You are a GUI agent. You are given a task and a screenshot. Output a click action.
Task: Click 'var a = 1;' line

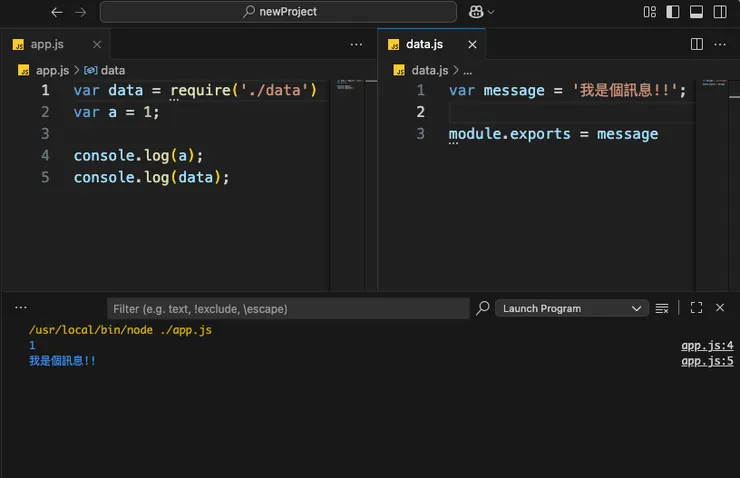click(117, 112)
